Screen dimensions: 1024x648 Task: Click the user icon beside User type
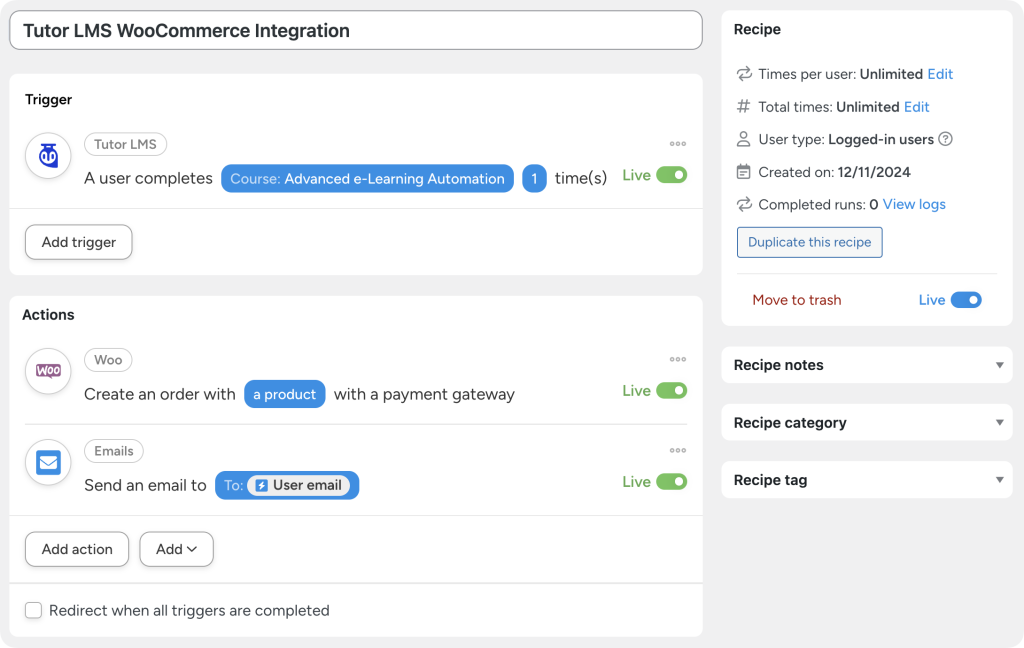[742, 140]
